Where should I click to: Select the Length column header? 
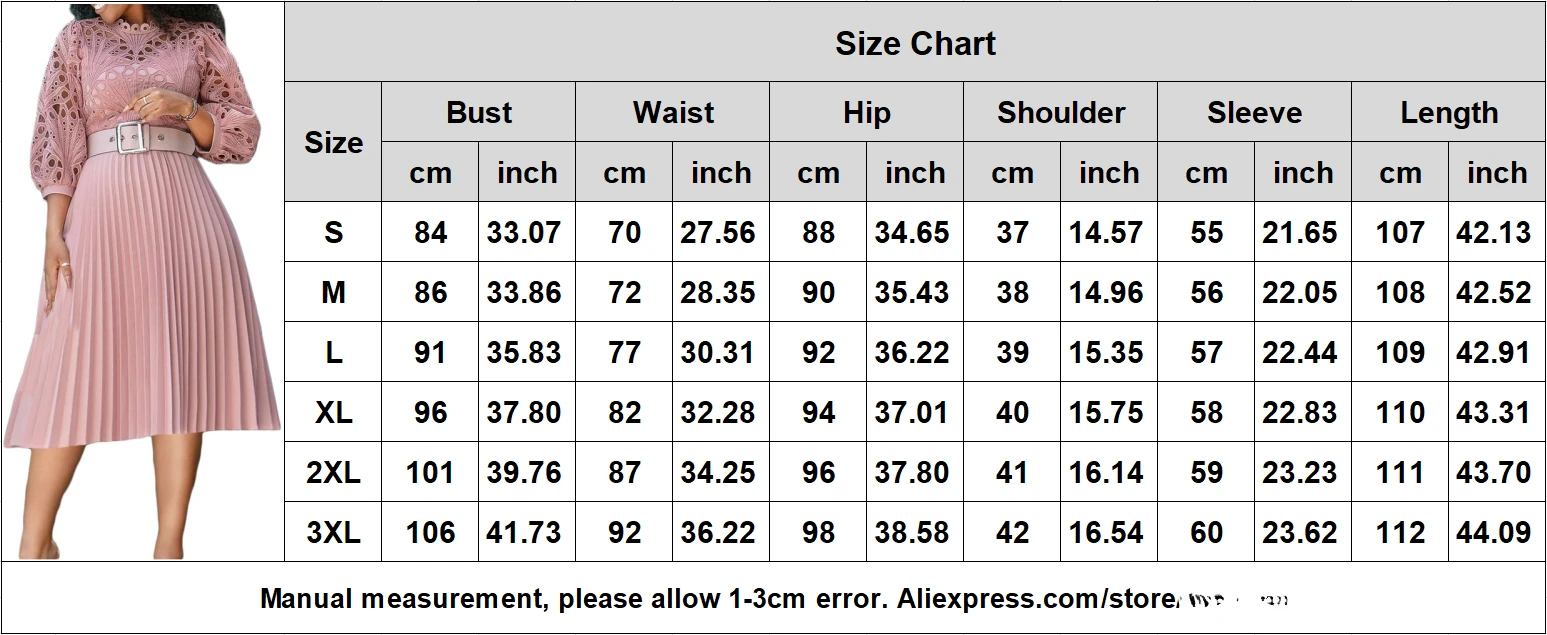(1448, 113)
